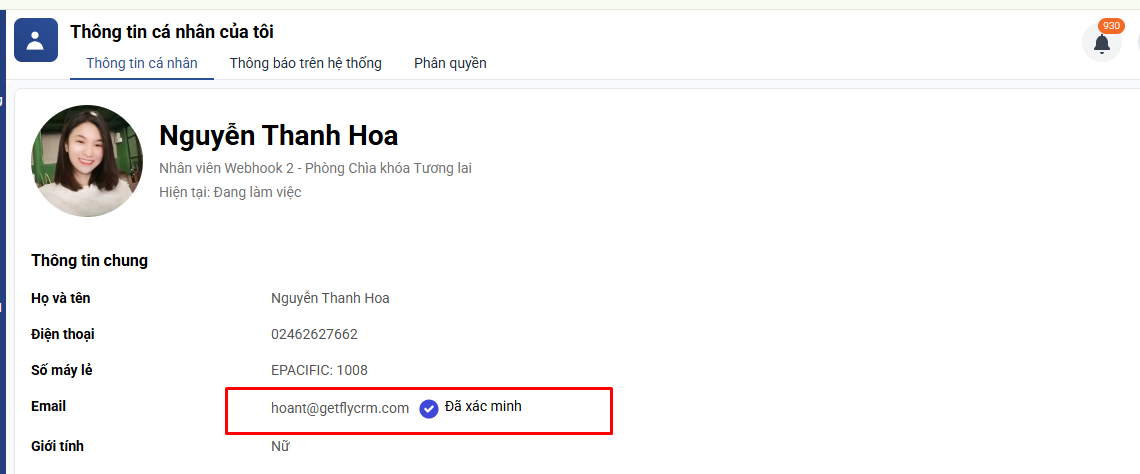Click the page title Thông tin cá nhân của tôi
1140x474 pixels.
click(x=172, y=32)
